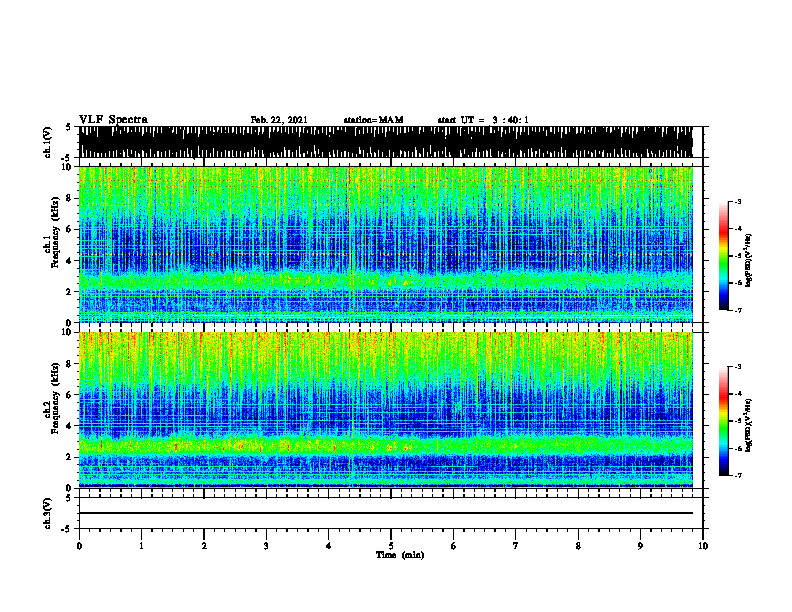Click the ch.1 frequency tick label "4"

pos(70,261)
